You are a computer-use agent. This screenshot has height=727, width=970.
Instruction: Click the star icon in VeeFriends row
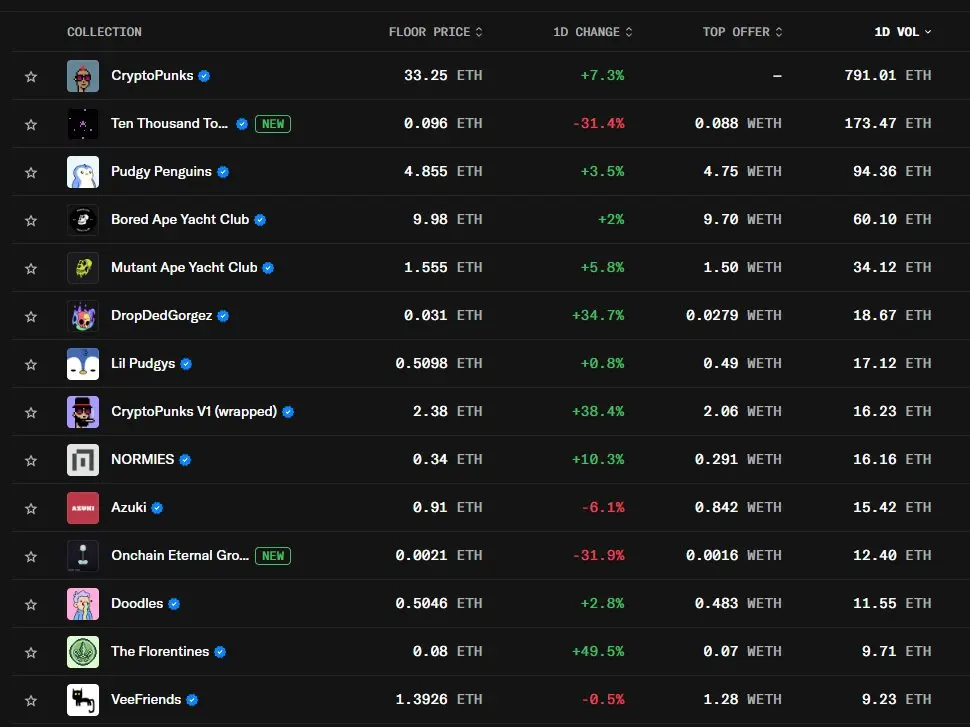31,700
